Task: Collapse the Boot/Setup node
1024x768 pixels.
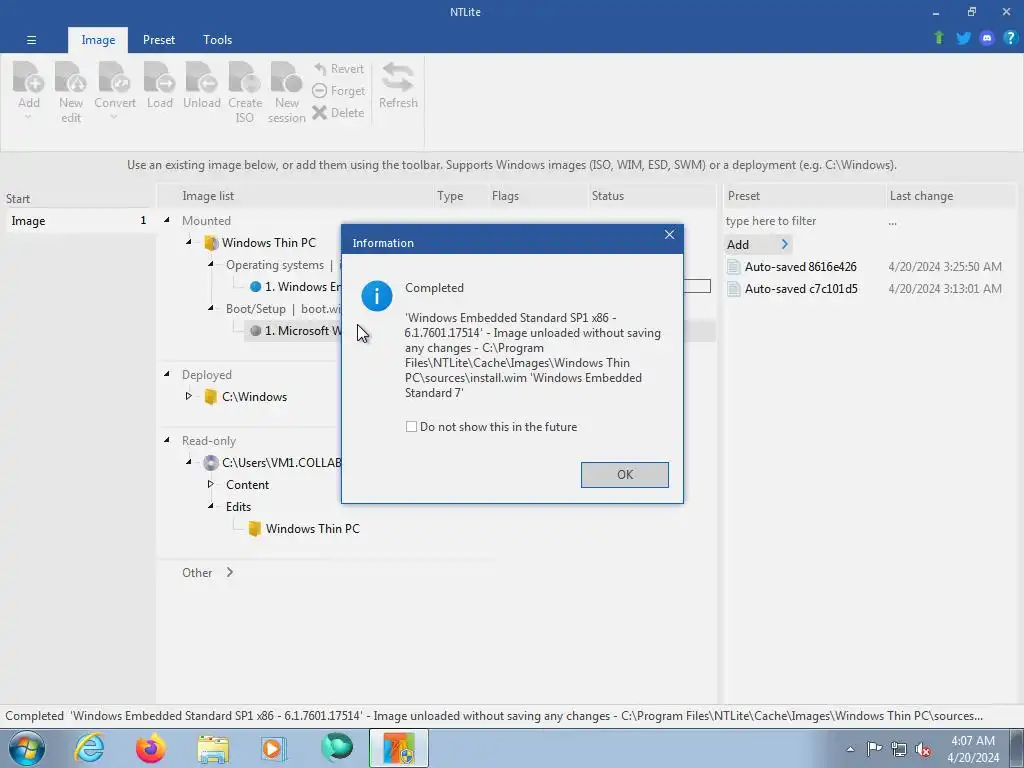Action: 210,308
